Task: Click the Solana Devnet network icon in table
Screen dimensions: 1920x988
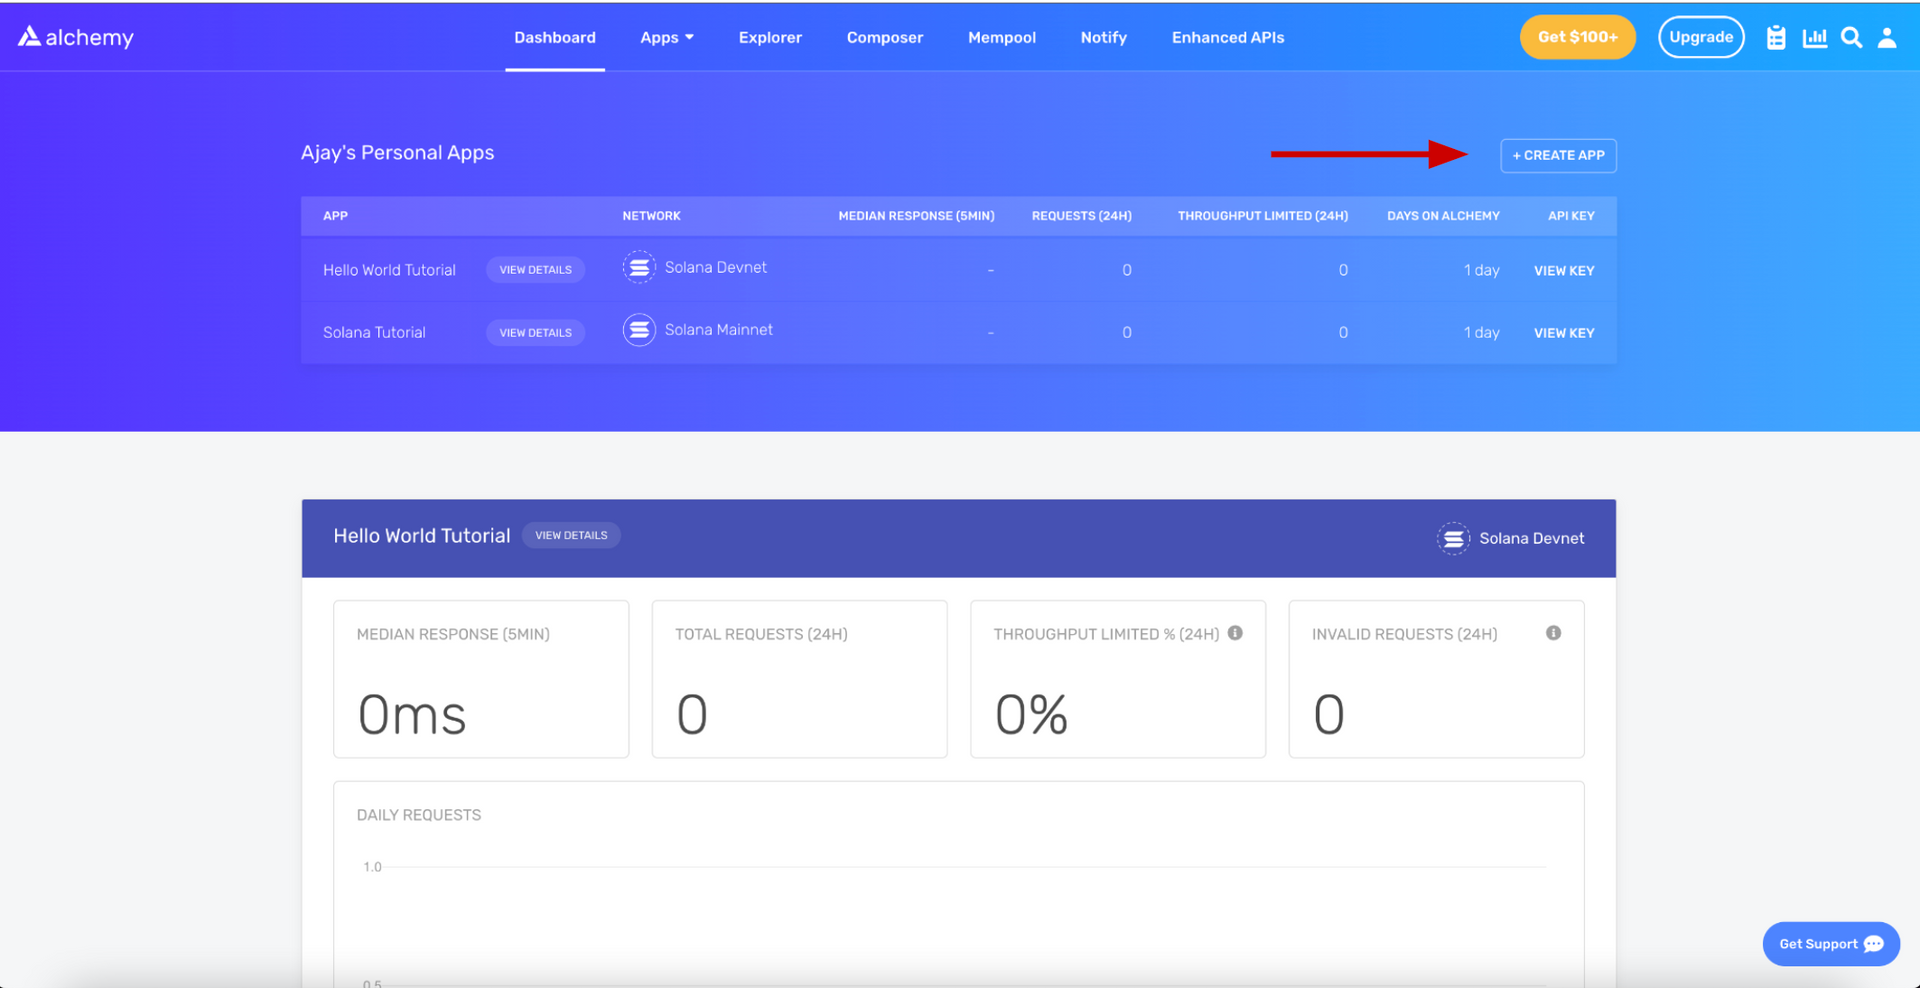Action: pyautogui.click(x=639, y=268)
